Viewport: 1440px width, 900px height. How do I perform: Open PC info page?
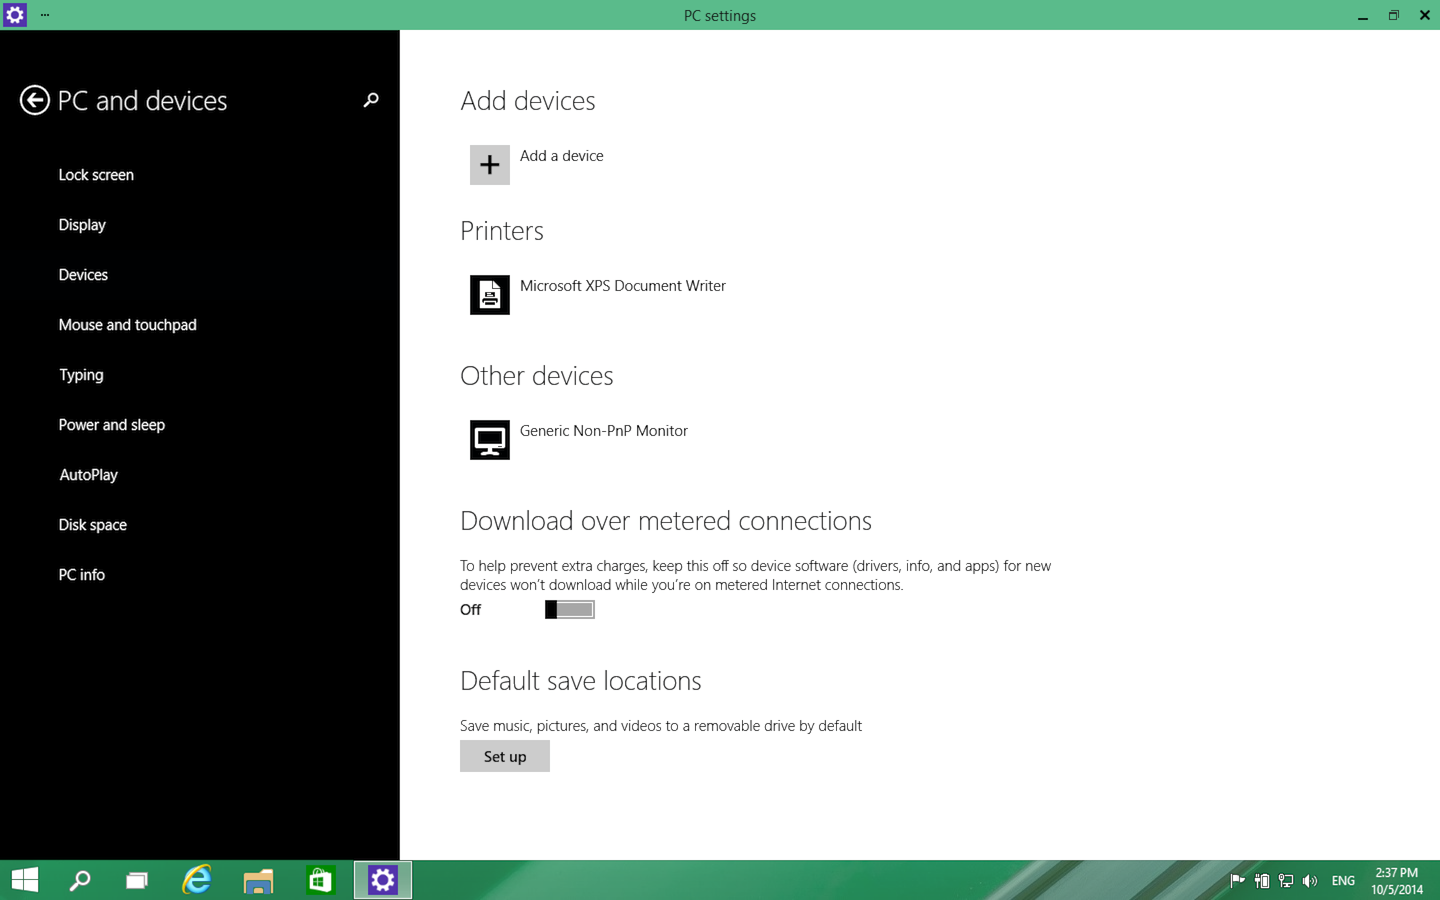pos(82,575)
